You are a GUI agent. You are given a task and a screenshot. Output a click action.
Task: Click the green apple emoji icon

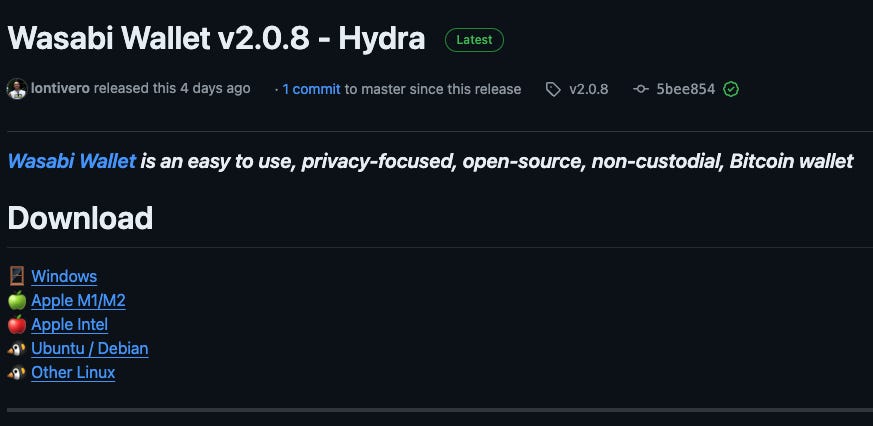(x=17, y=301)
